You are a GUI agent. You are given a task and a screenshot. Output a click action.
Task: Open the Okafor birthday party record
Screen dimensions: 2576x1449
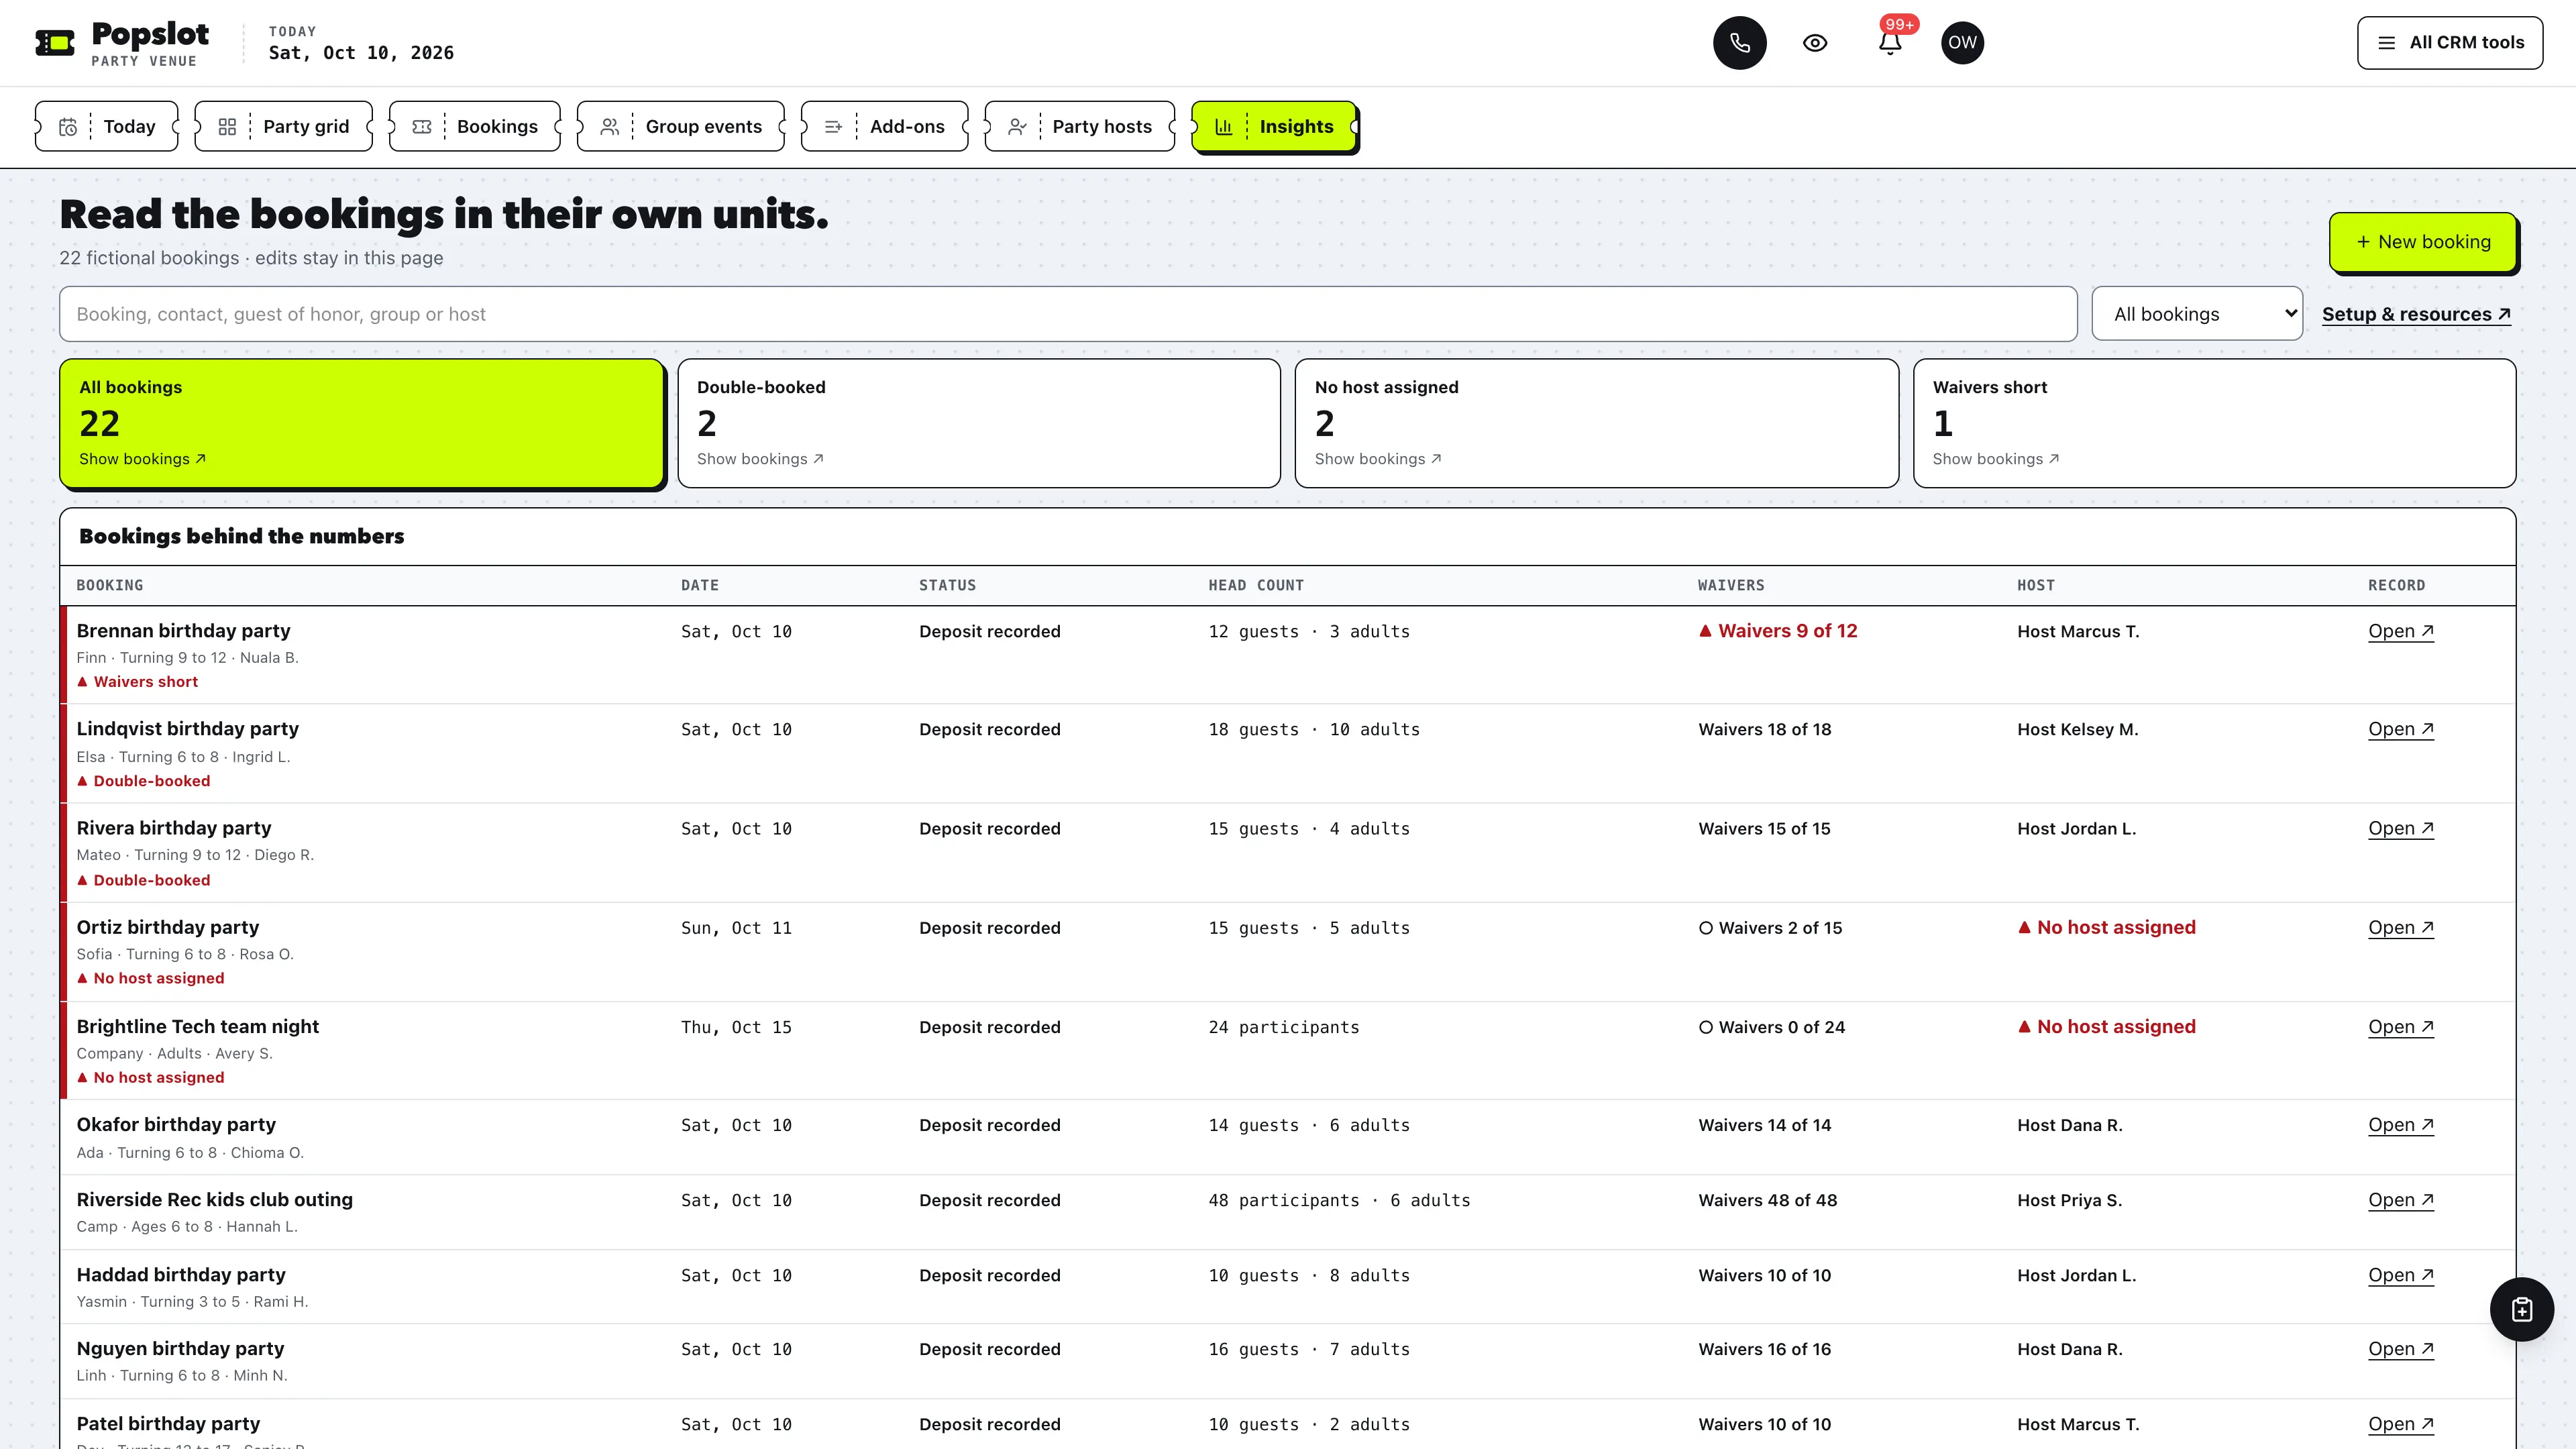(x=2400, y=1125)
